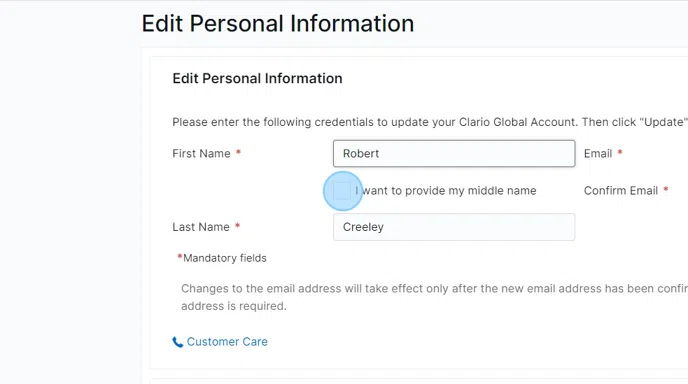Image resolution: width=688 pixels, height=384 pixels.
Task: Click the bold Edit Personal Information section heading
Action: 257,78
